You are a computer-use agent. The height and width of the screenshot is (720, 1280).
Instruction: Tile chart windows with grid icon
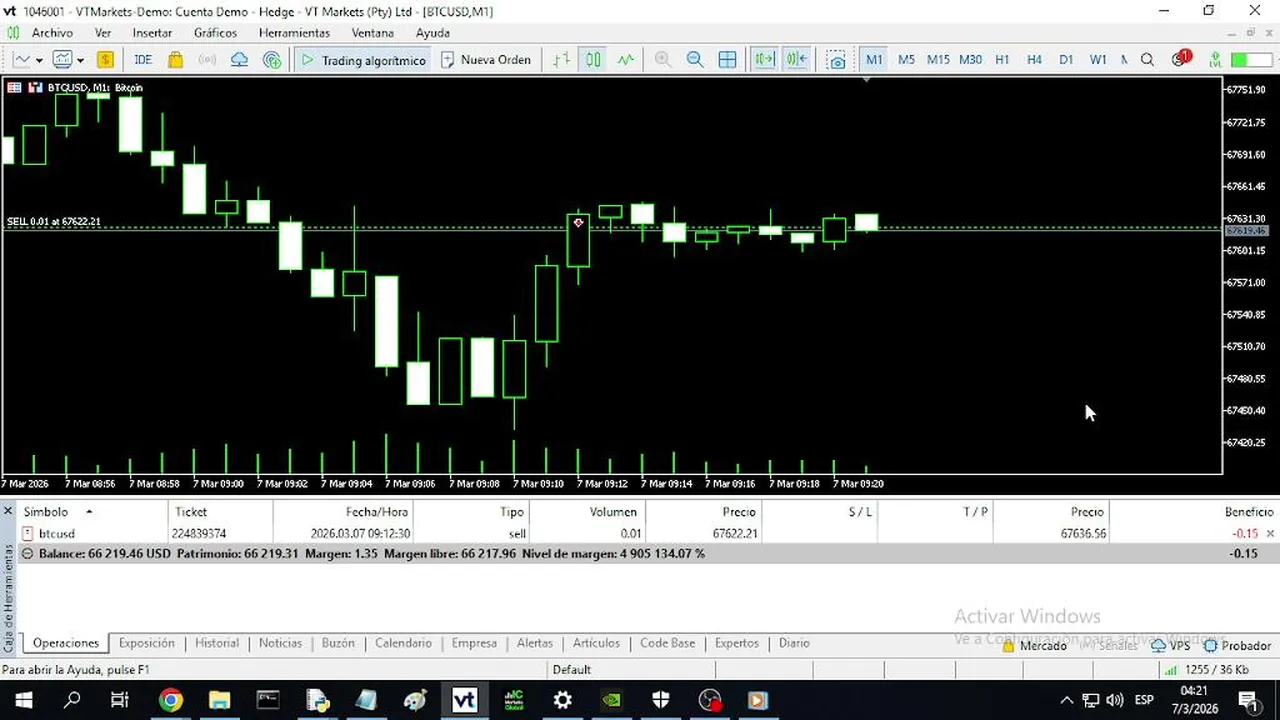pos(727,60)
